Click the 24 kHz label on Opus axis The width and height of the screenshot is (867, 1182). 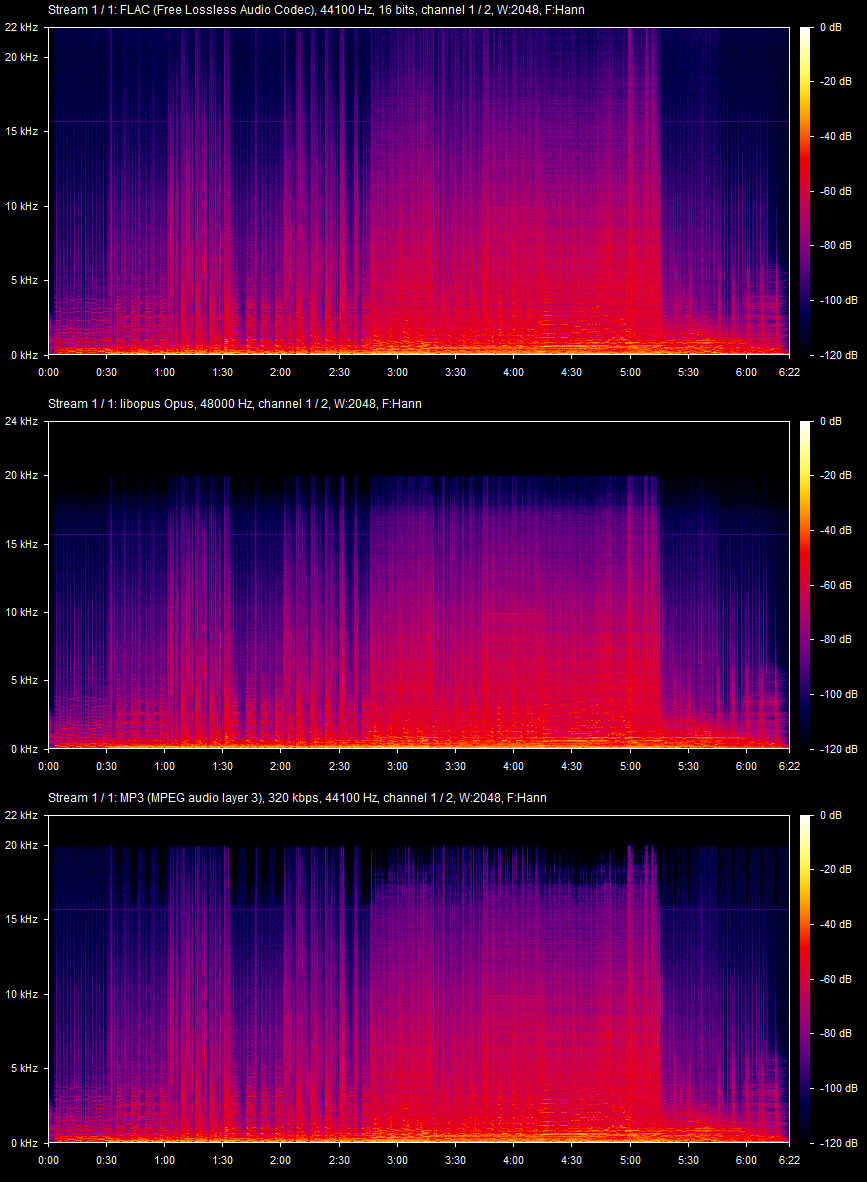click(21, 421)
